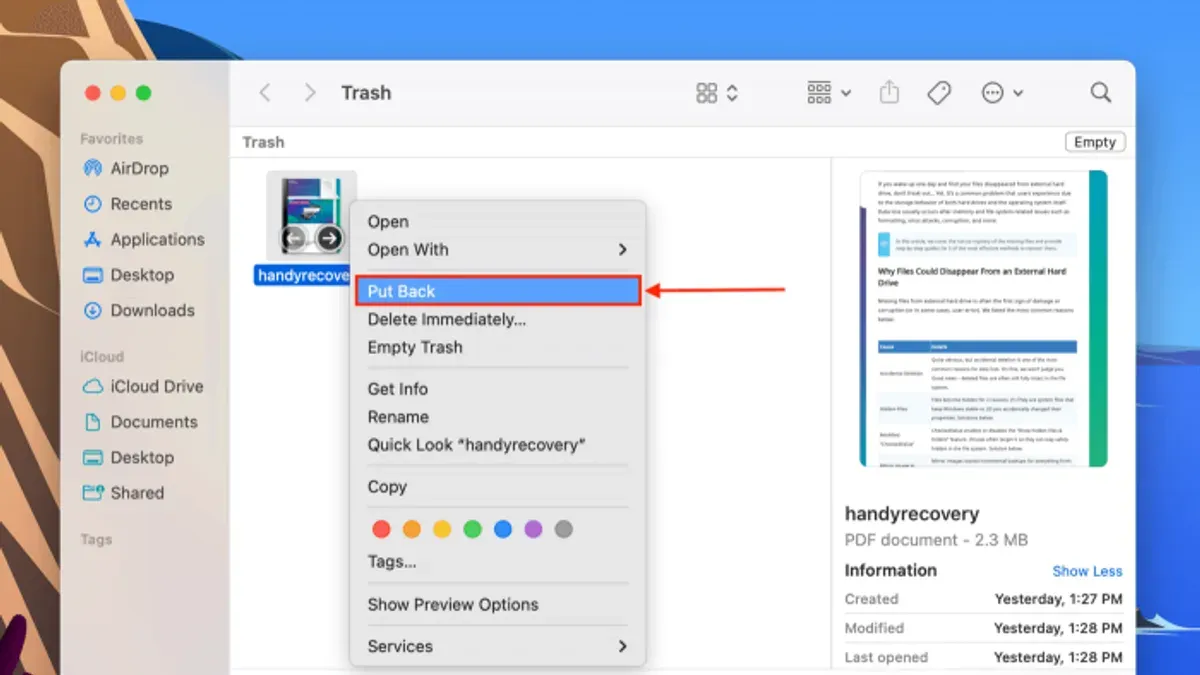The height and width of the screenshot is (675, 1200).
Task: Open the Downloads folder in sidebar
Action: (x=138, y=311)
